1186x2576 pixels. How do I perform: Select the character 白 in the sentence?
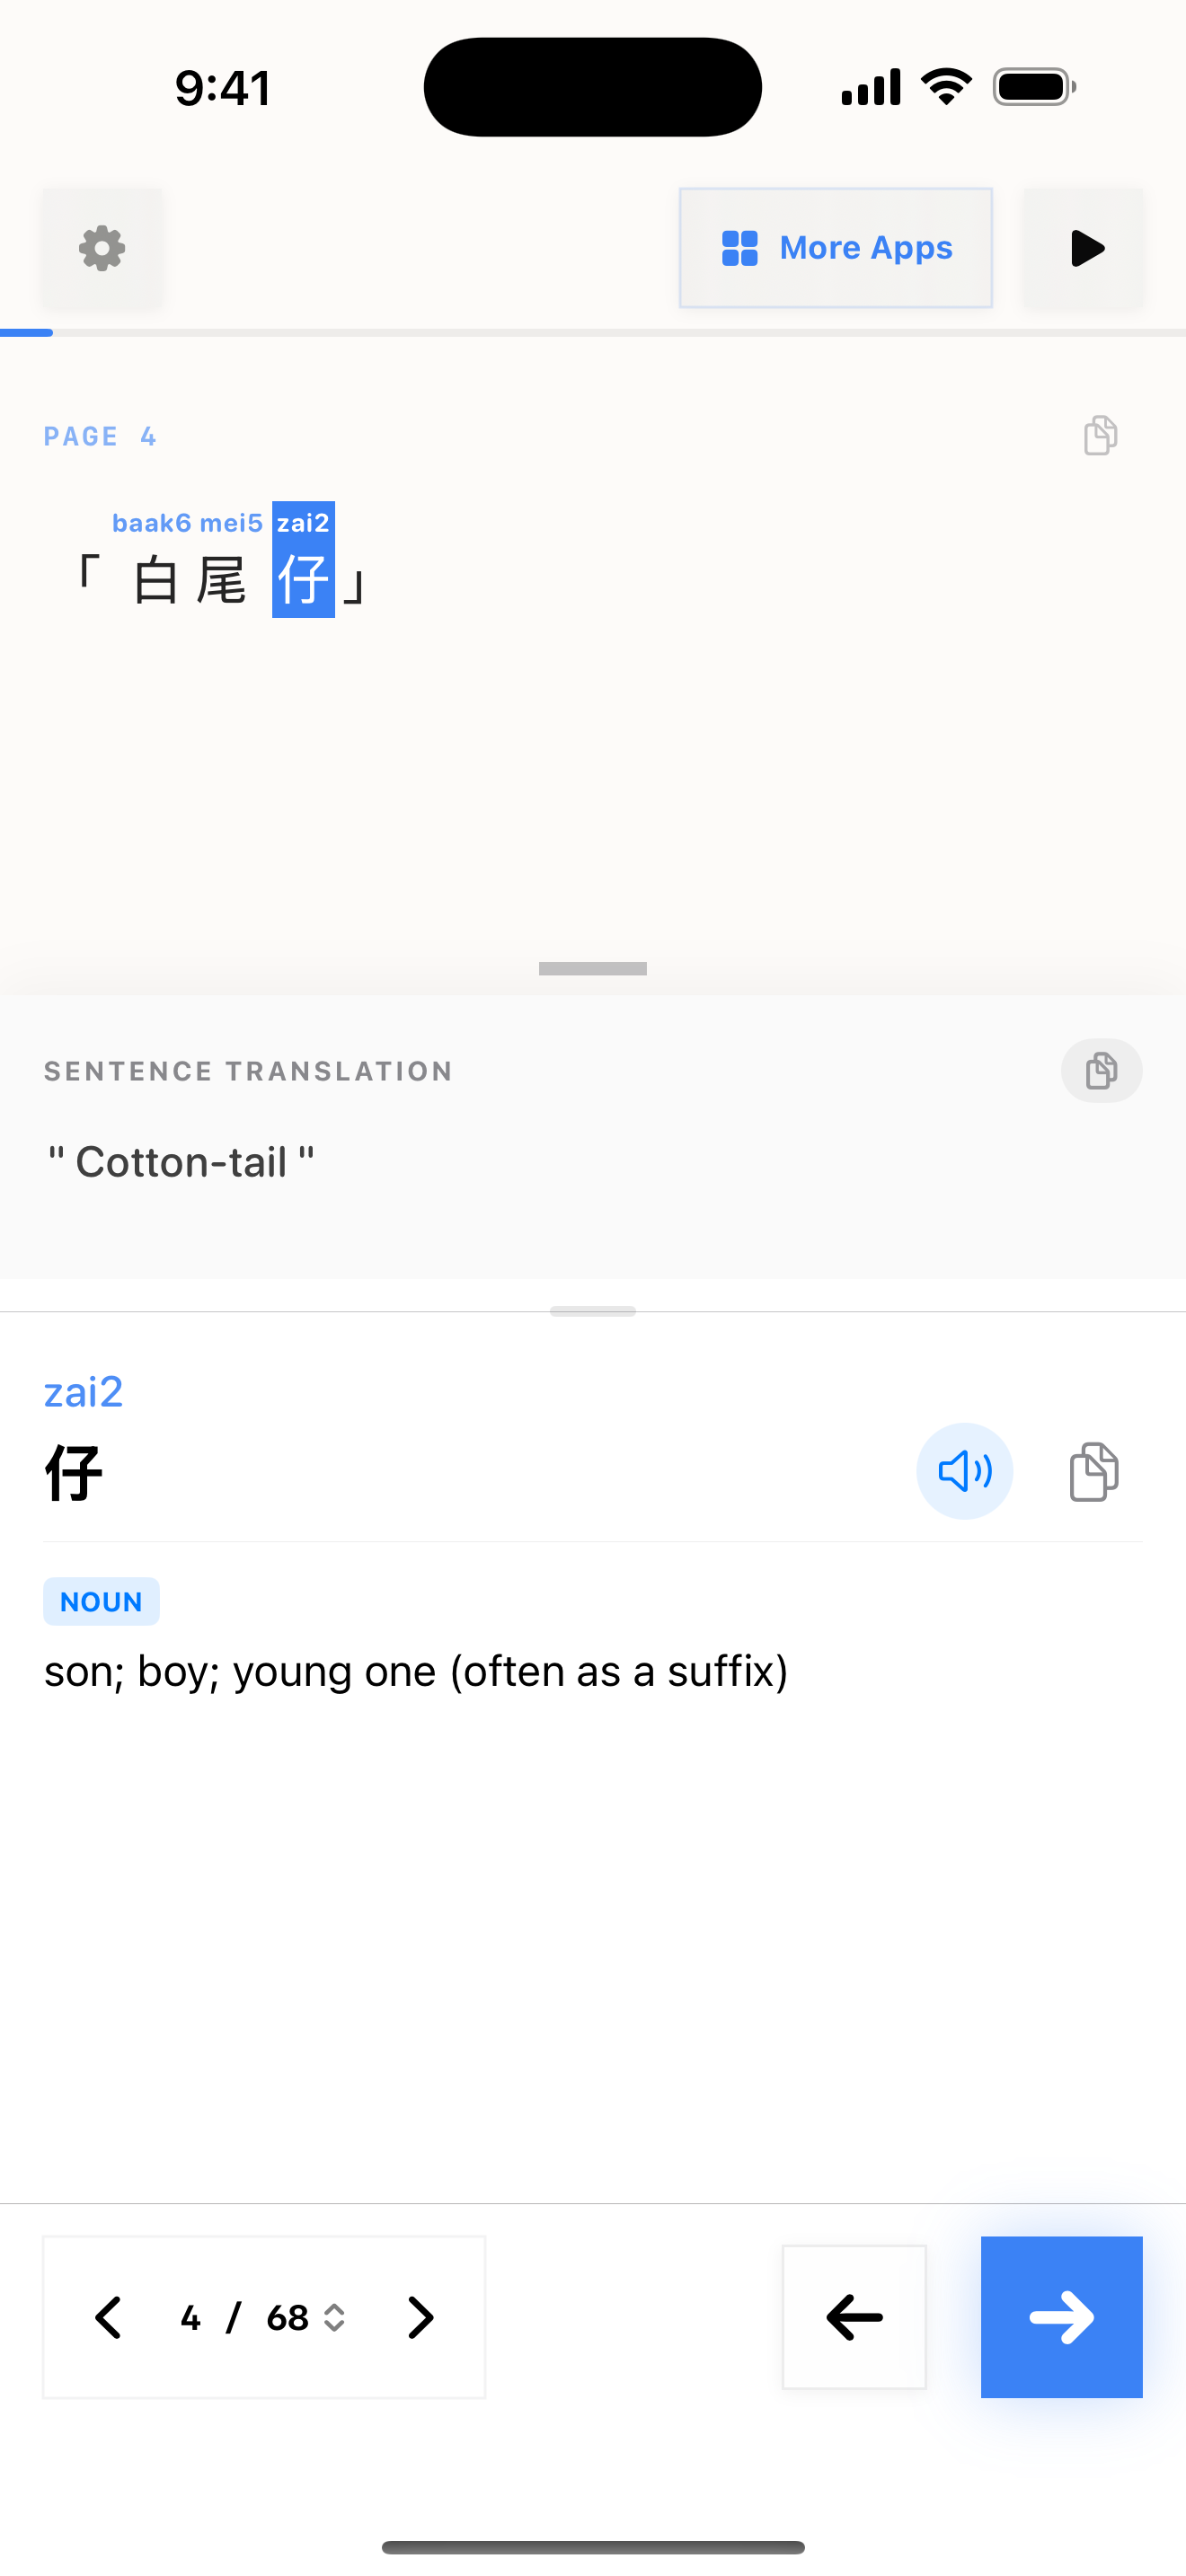pos(156,580)
